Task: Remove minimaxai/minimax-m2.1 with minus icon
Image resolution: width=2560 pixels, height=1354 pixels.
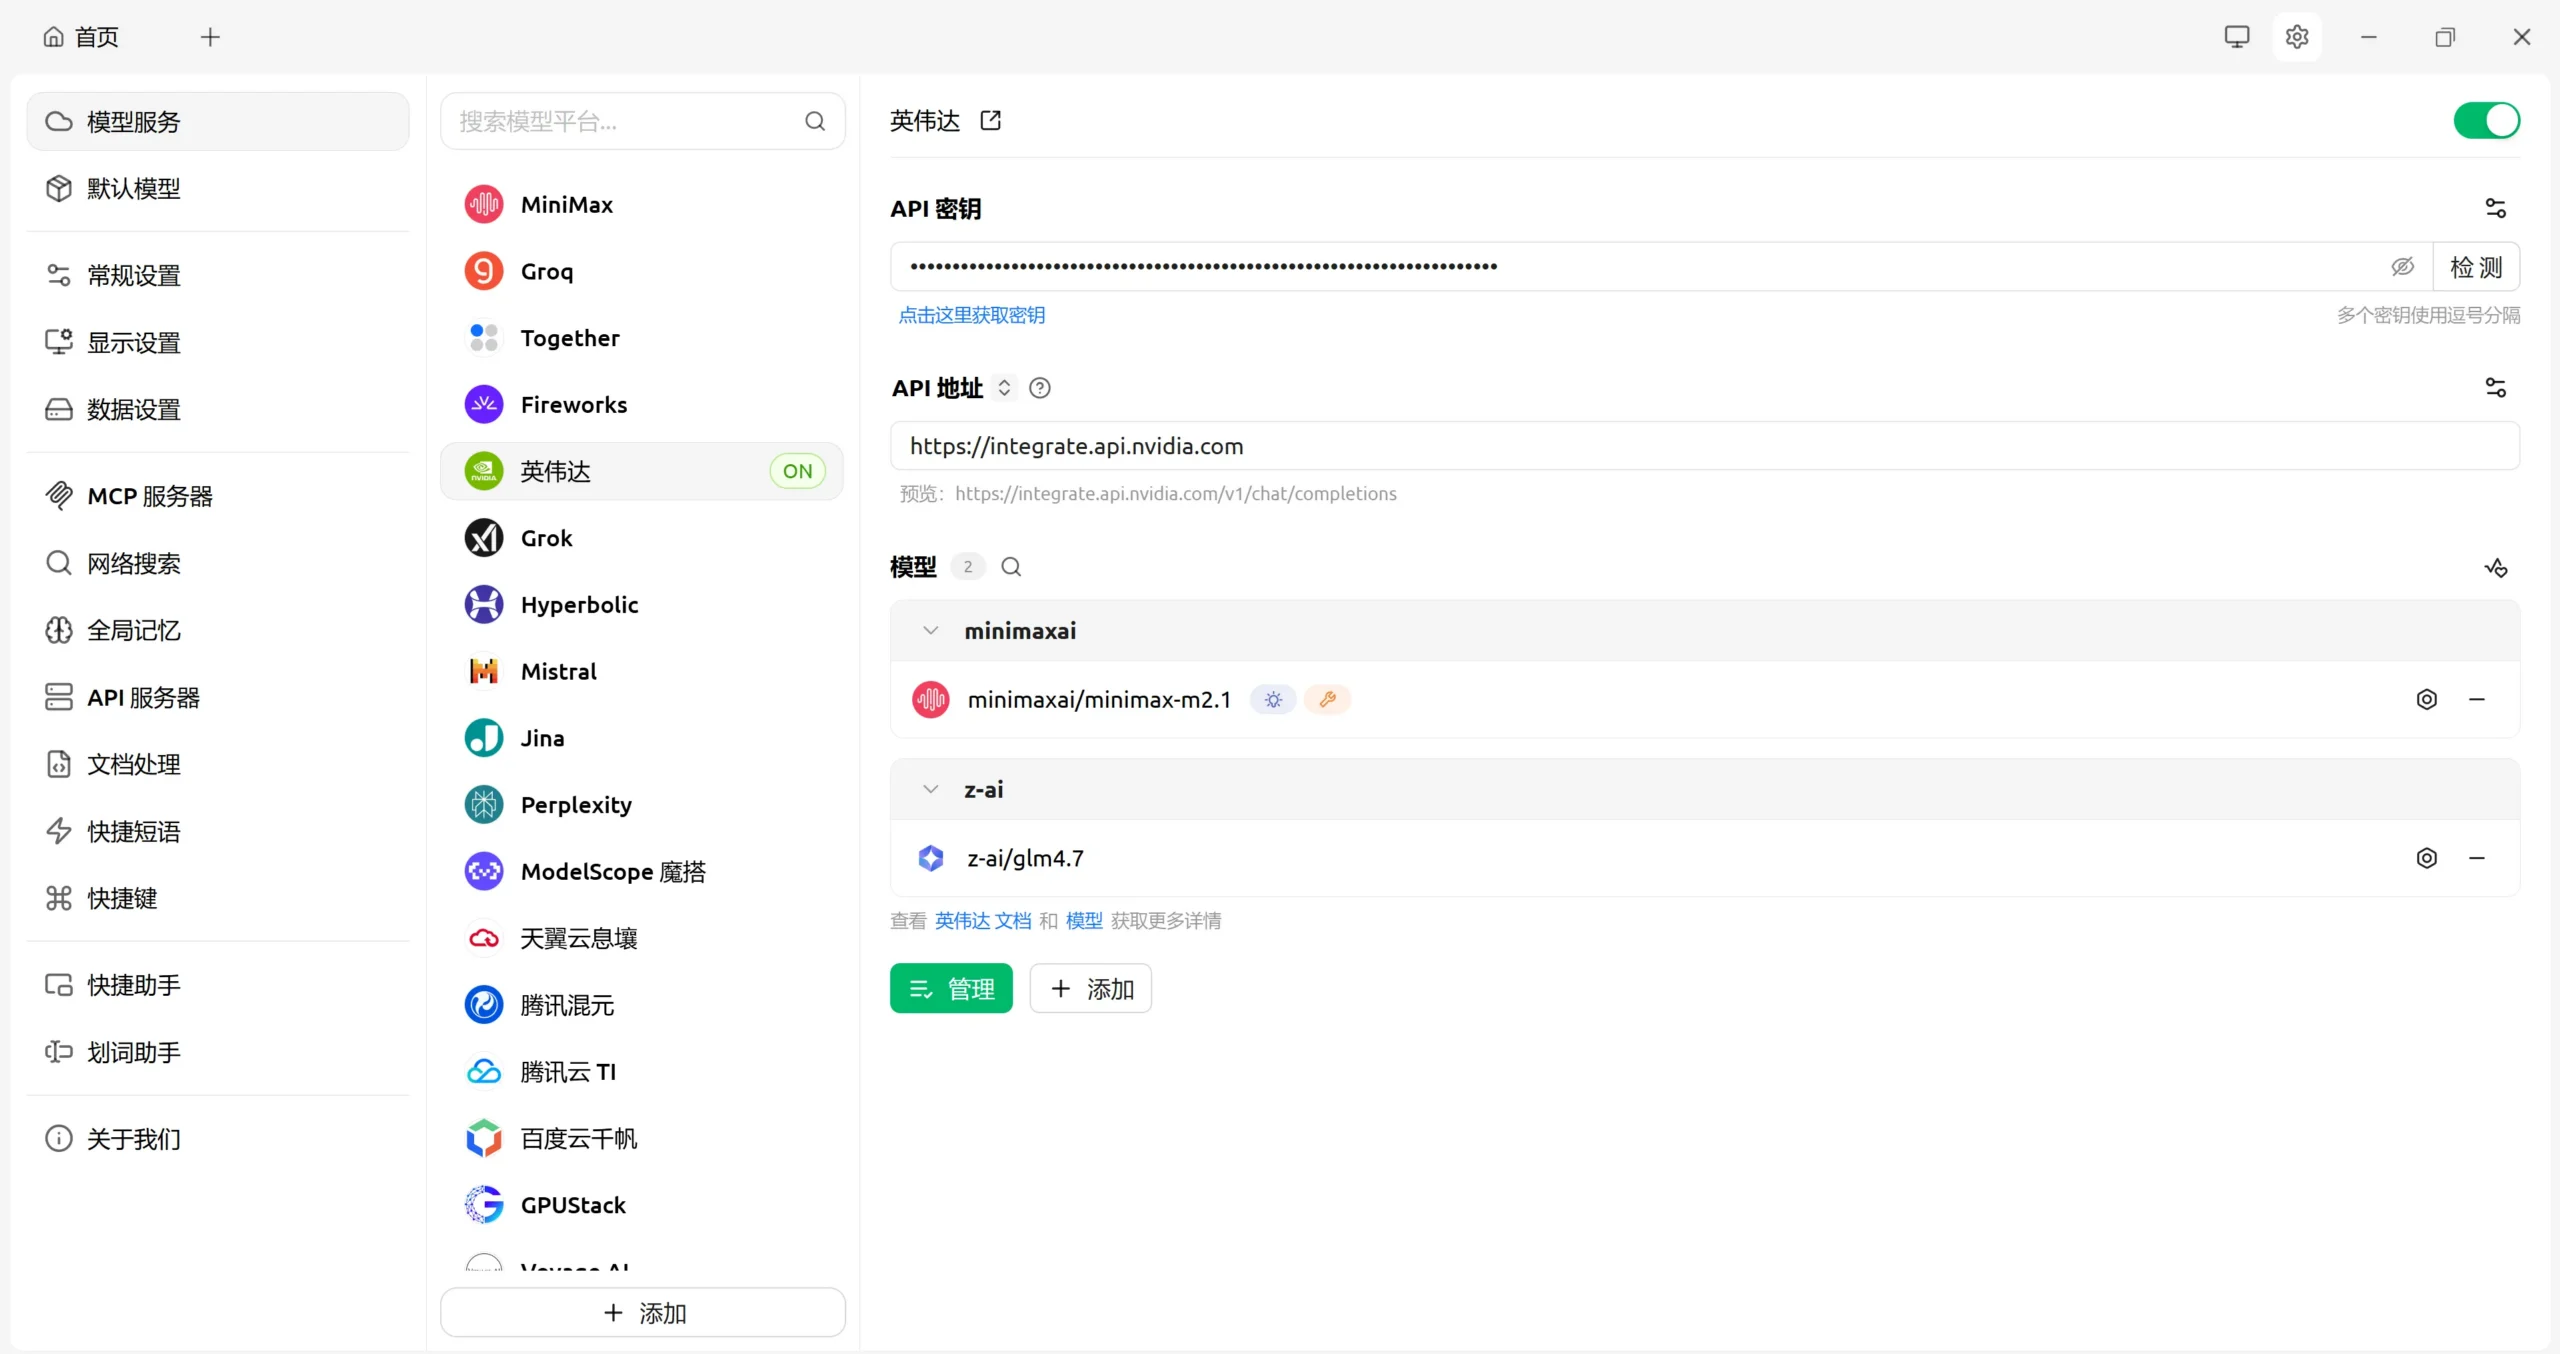Action: pos(2478,699)
